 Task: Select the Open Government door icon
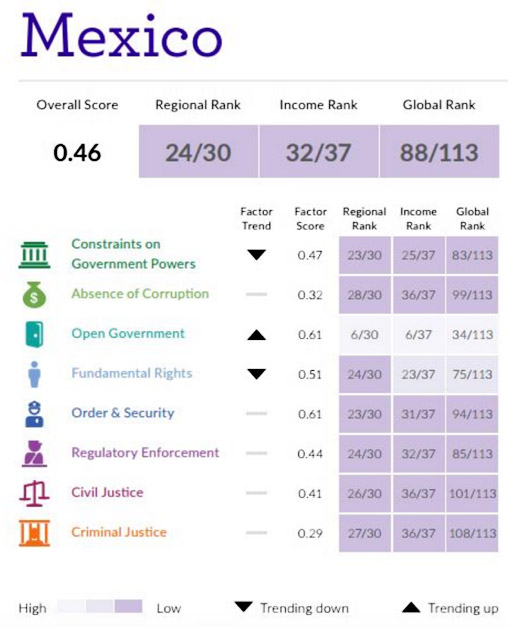(x=34, y=334)
